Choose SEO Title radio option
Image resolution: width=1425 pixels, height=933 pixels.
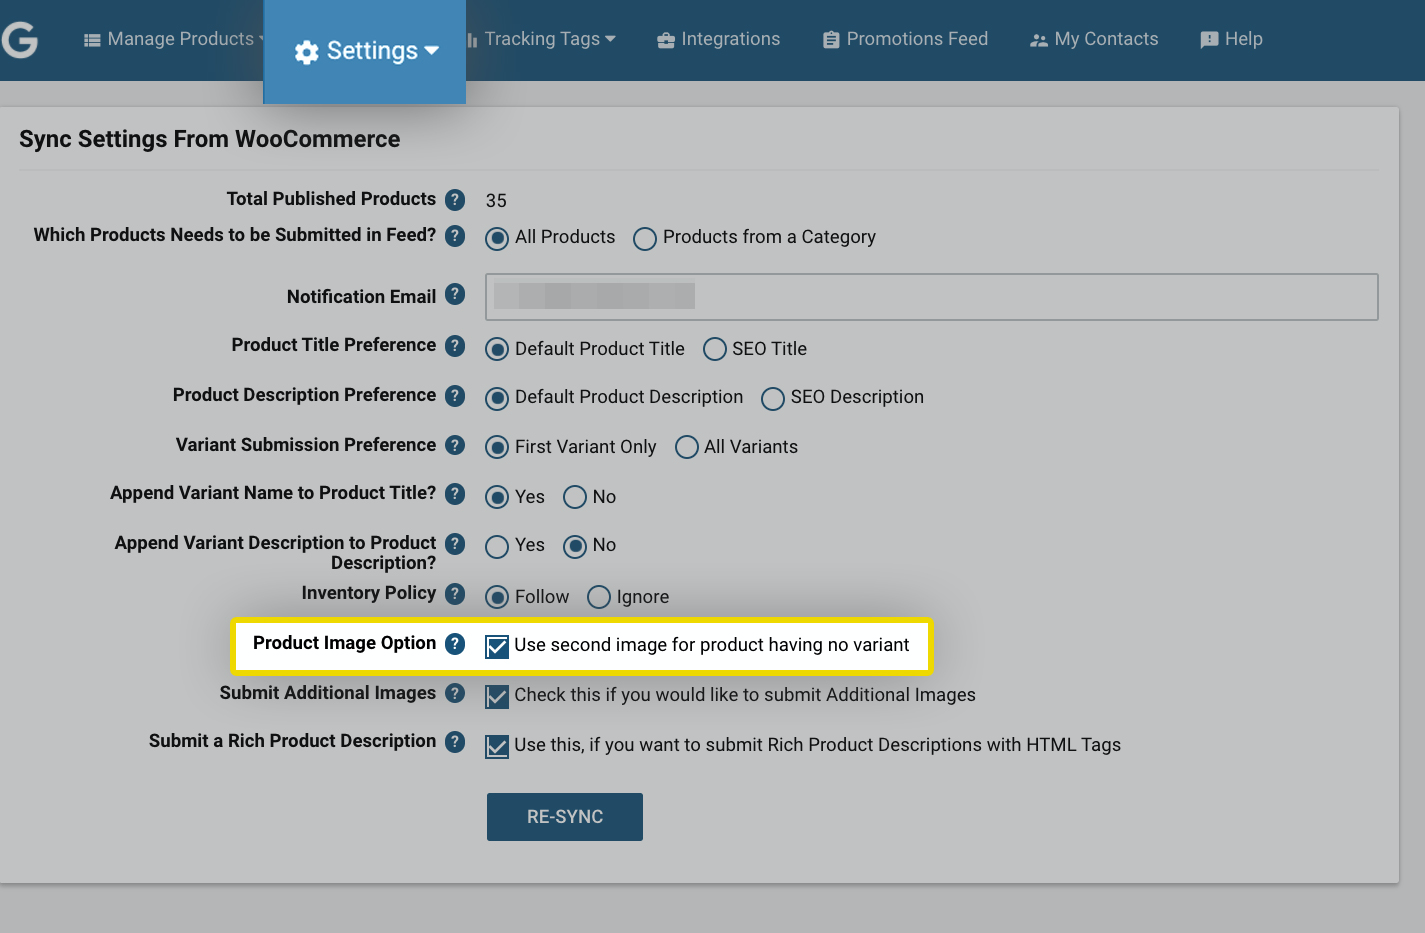pos(715,349)
